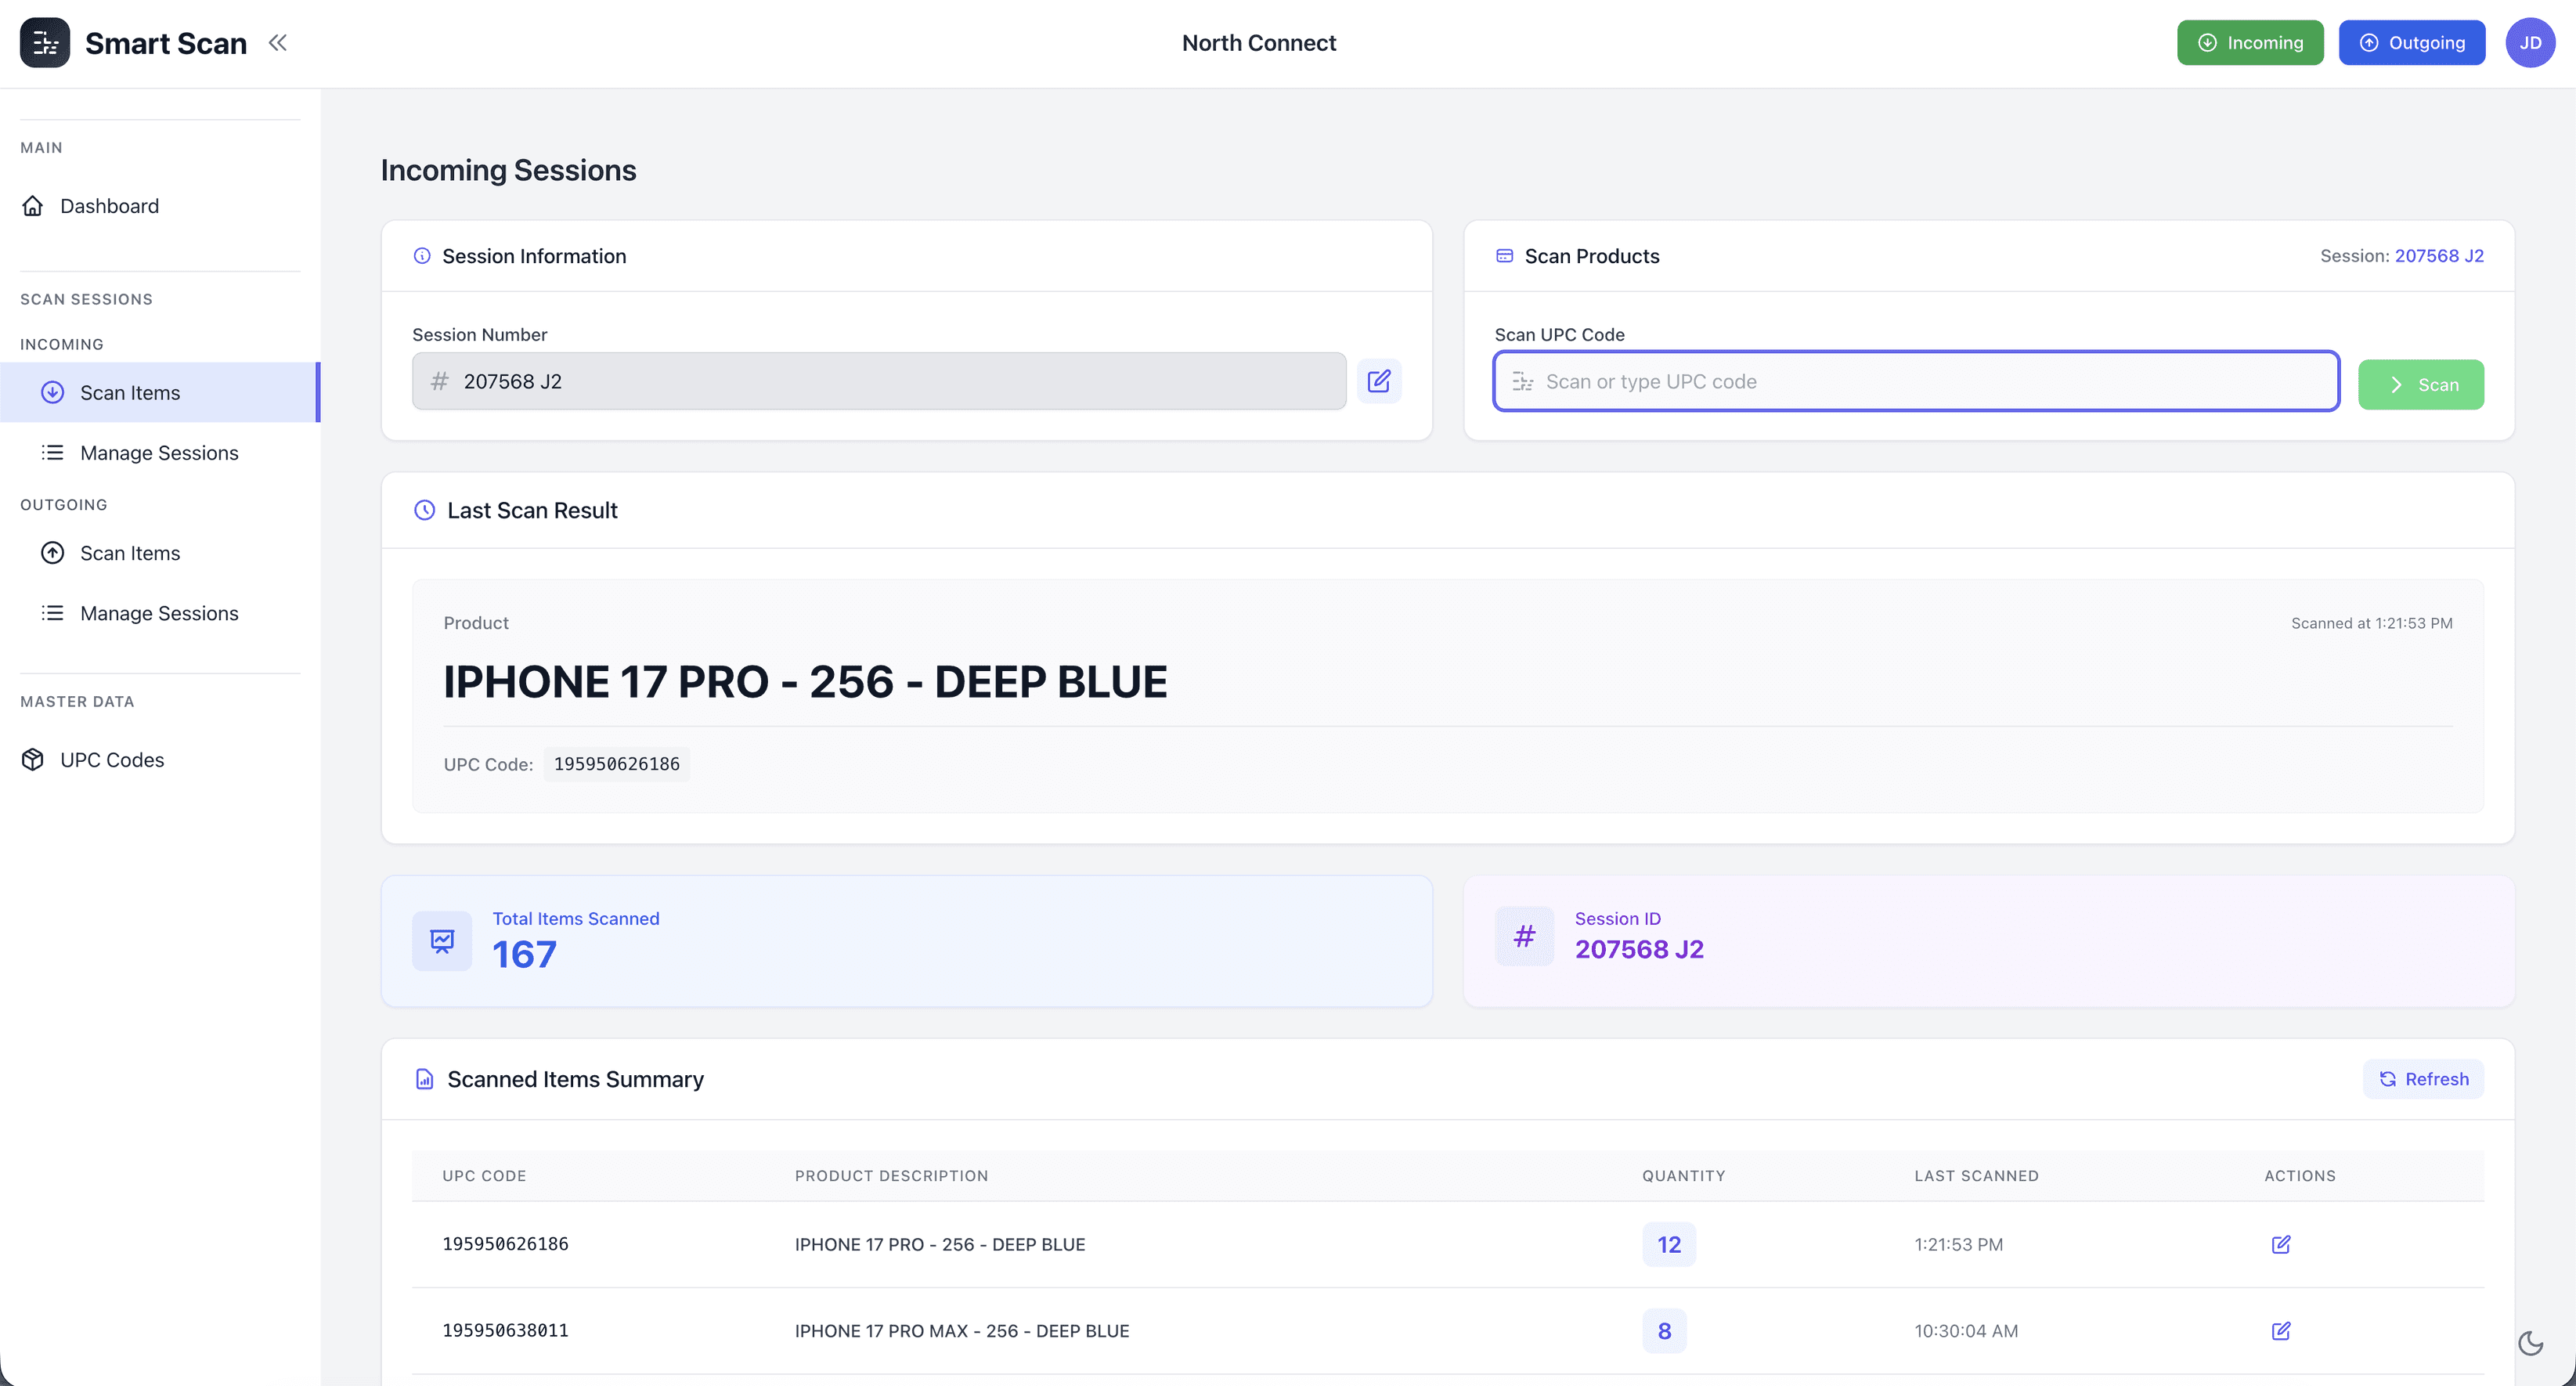Toggle dark mode moon icon
The height and width of the screenshot is (1386, 2576).
tap(2530, 1343)
